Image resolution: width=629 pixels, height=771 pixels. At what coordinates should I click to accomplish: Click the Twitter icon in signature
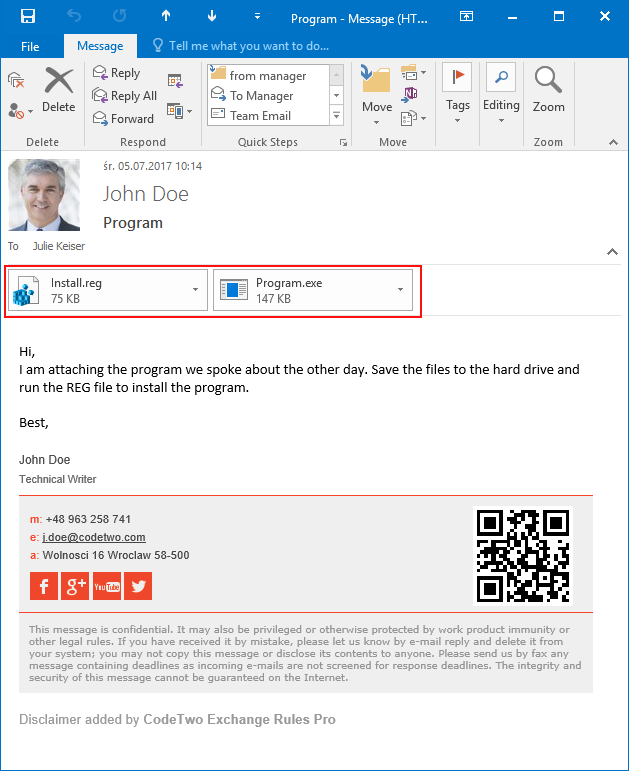pyautogui.click(x=138, y=586)
